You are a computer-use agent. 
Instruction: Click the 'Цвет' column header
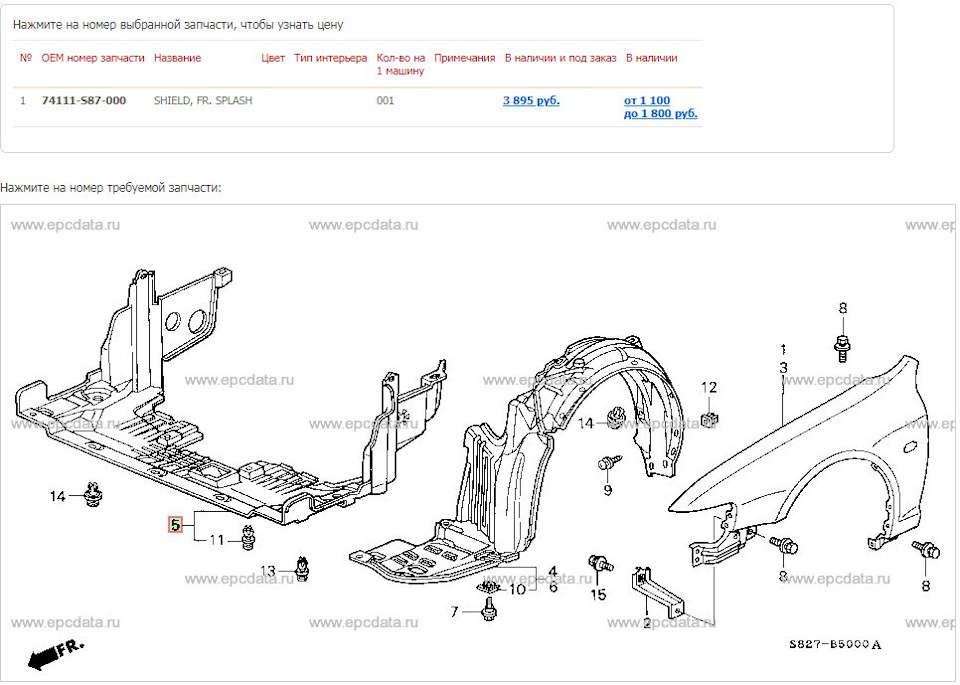point(273,58)
